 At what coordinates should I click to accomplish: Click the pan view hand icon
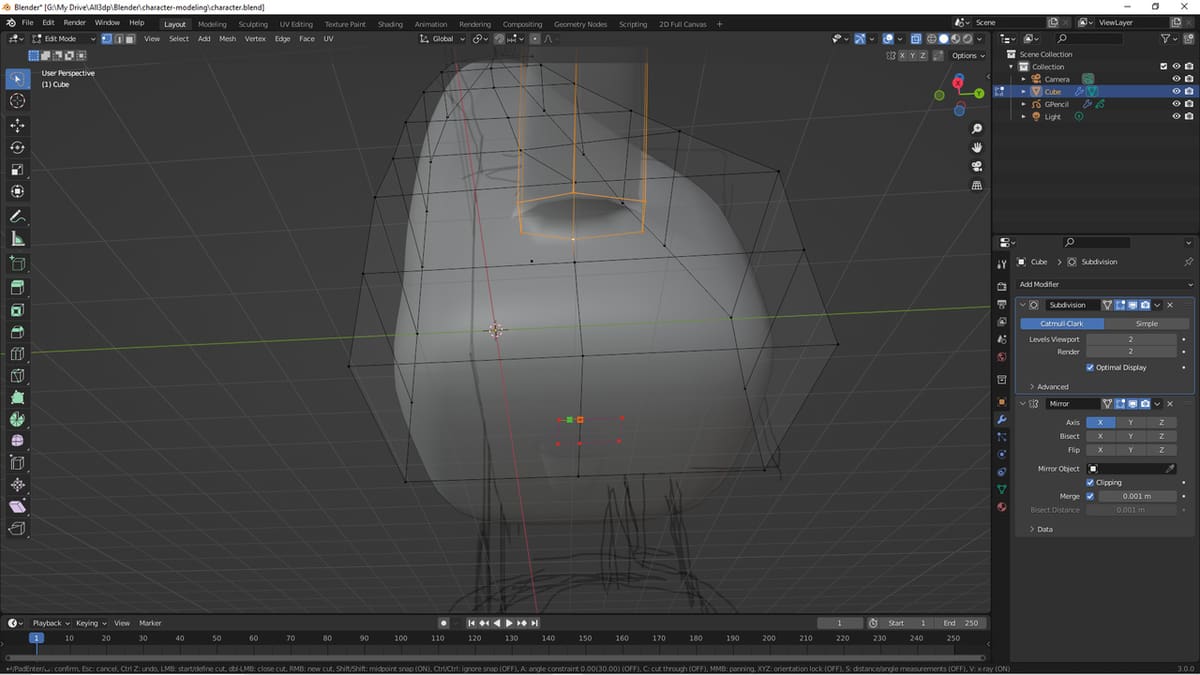pos(977,148)
